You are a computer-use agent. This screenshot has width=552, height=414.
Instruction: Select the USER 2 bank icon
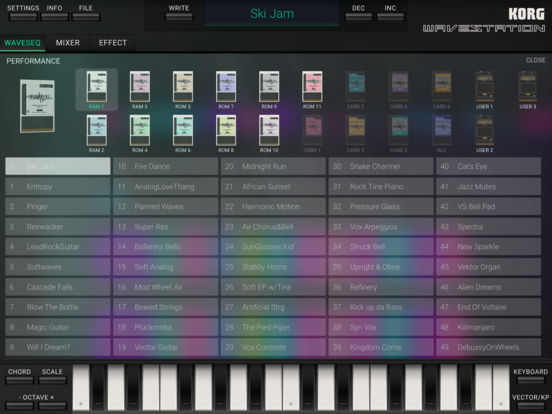click(x=485, y=130)
